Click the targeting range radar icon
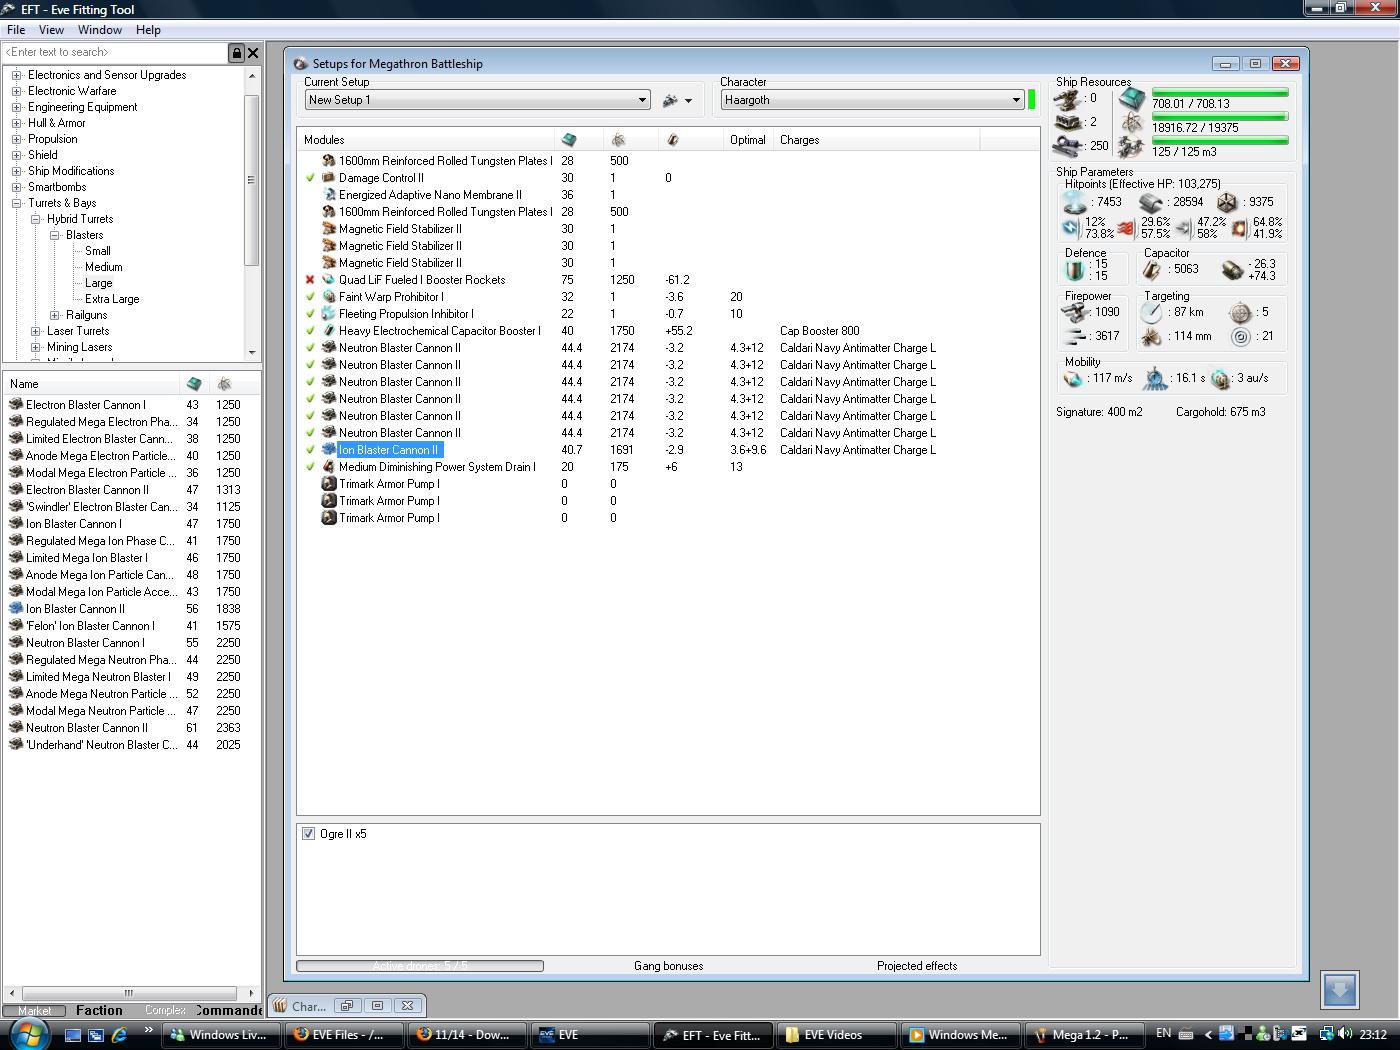1400x1050 pixels. point(1151,312)
